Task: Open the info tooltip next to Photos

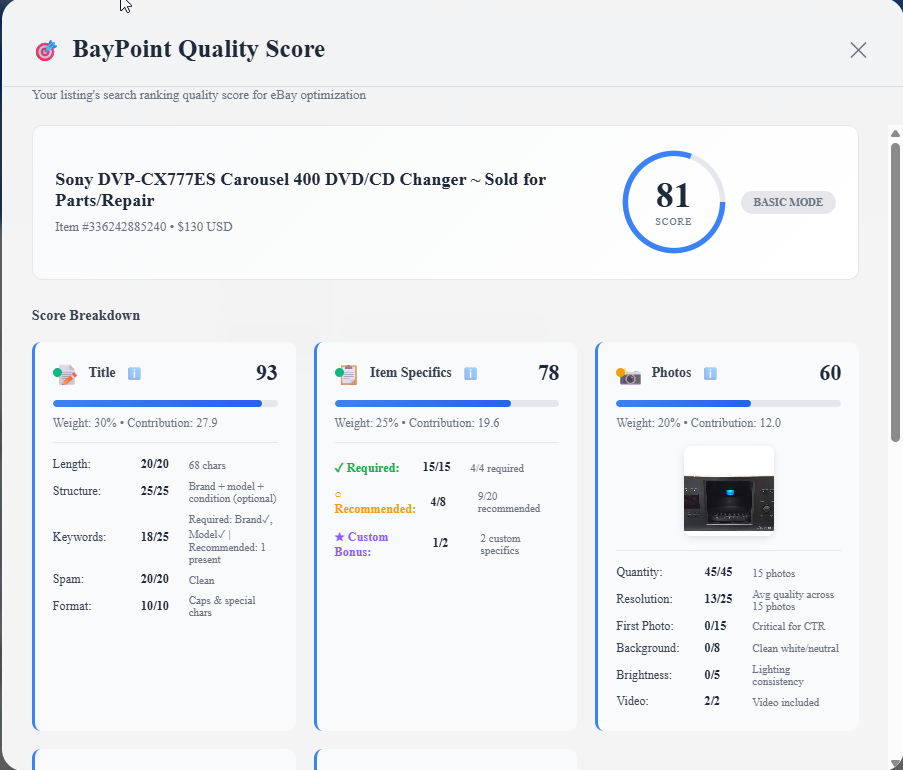Action: [709, 373]
